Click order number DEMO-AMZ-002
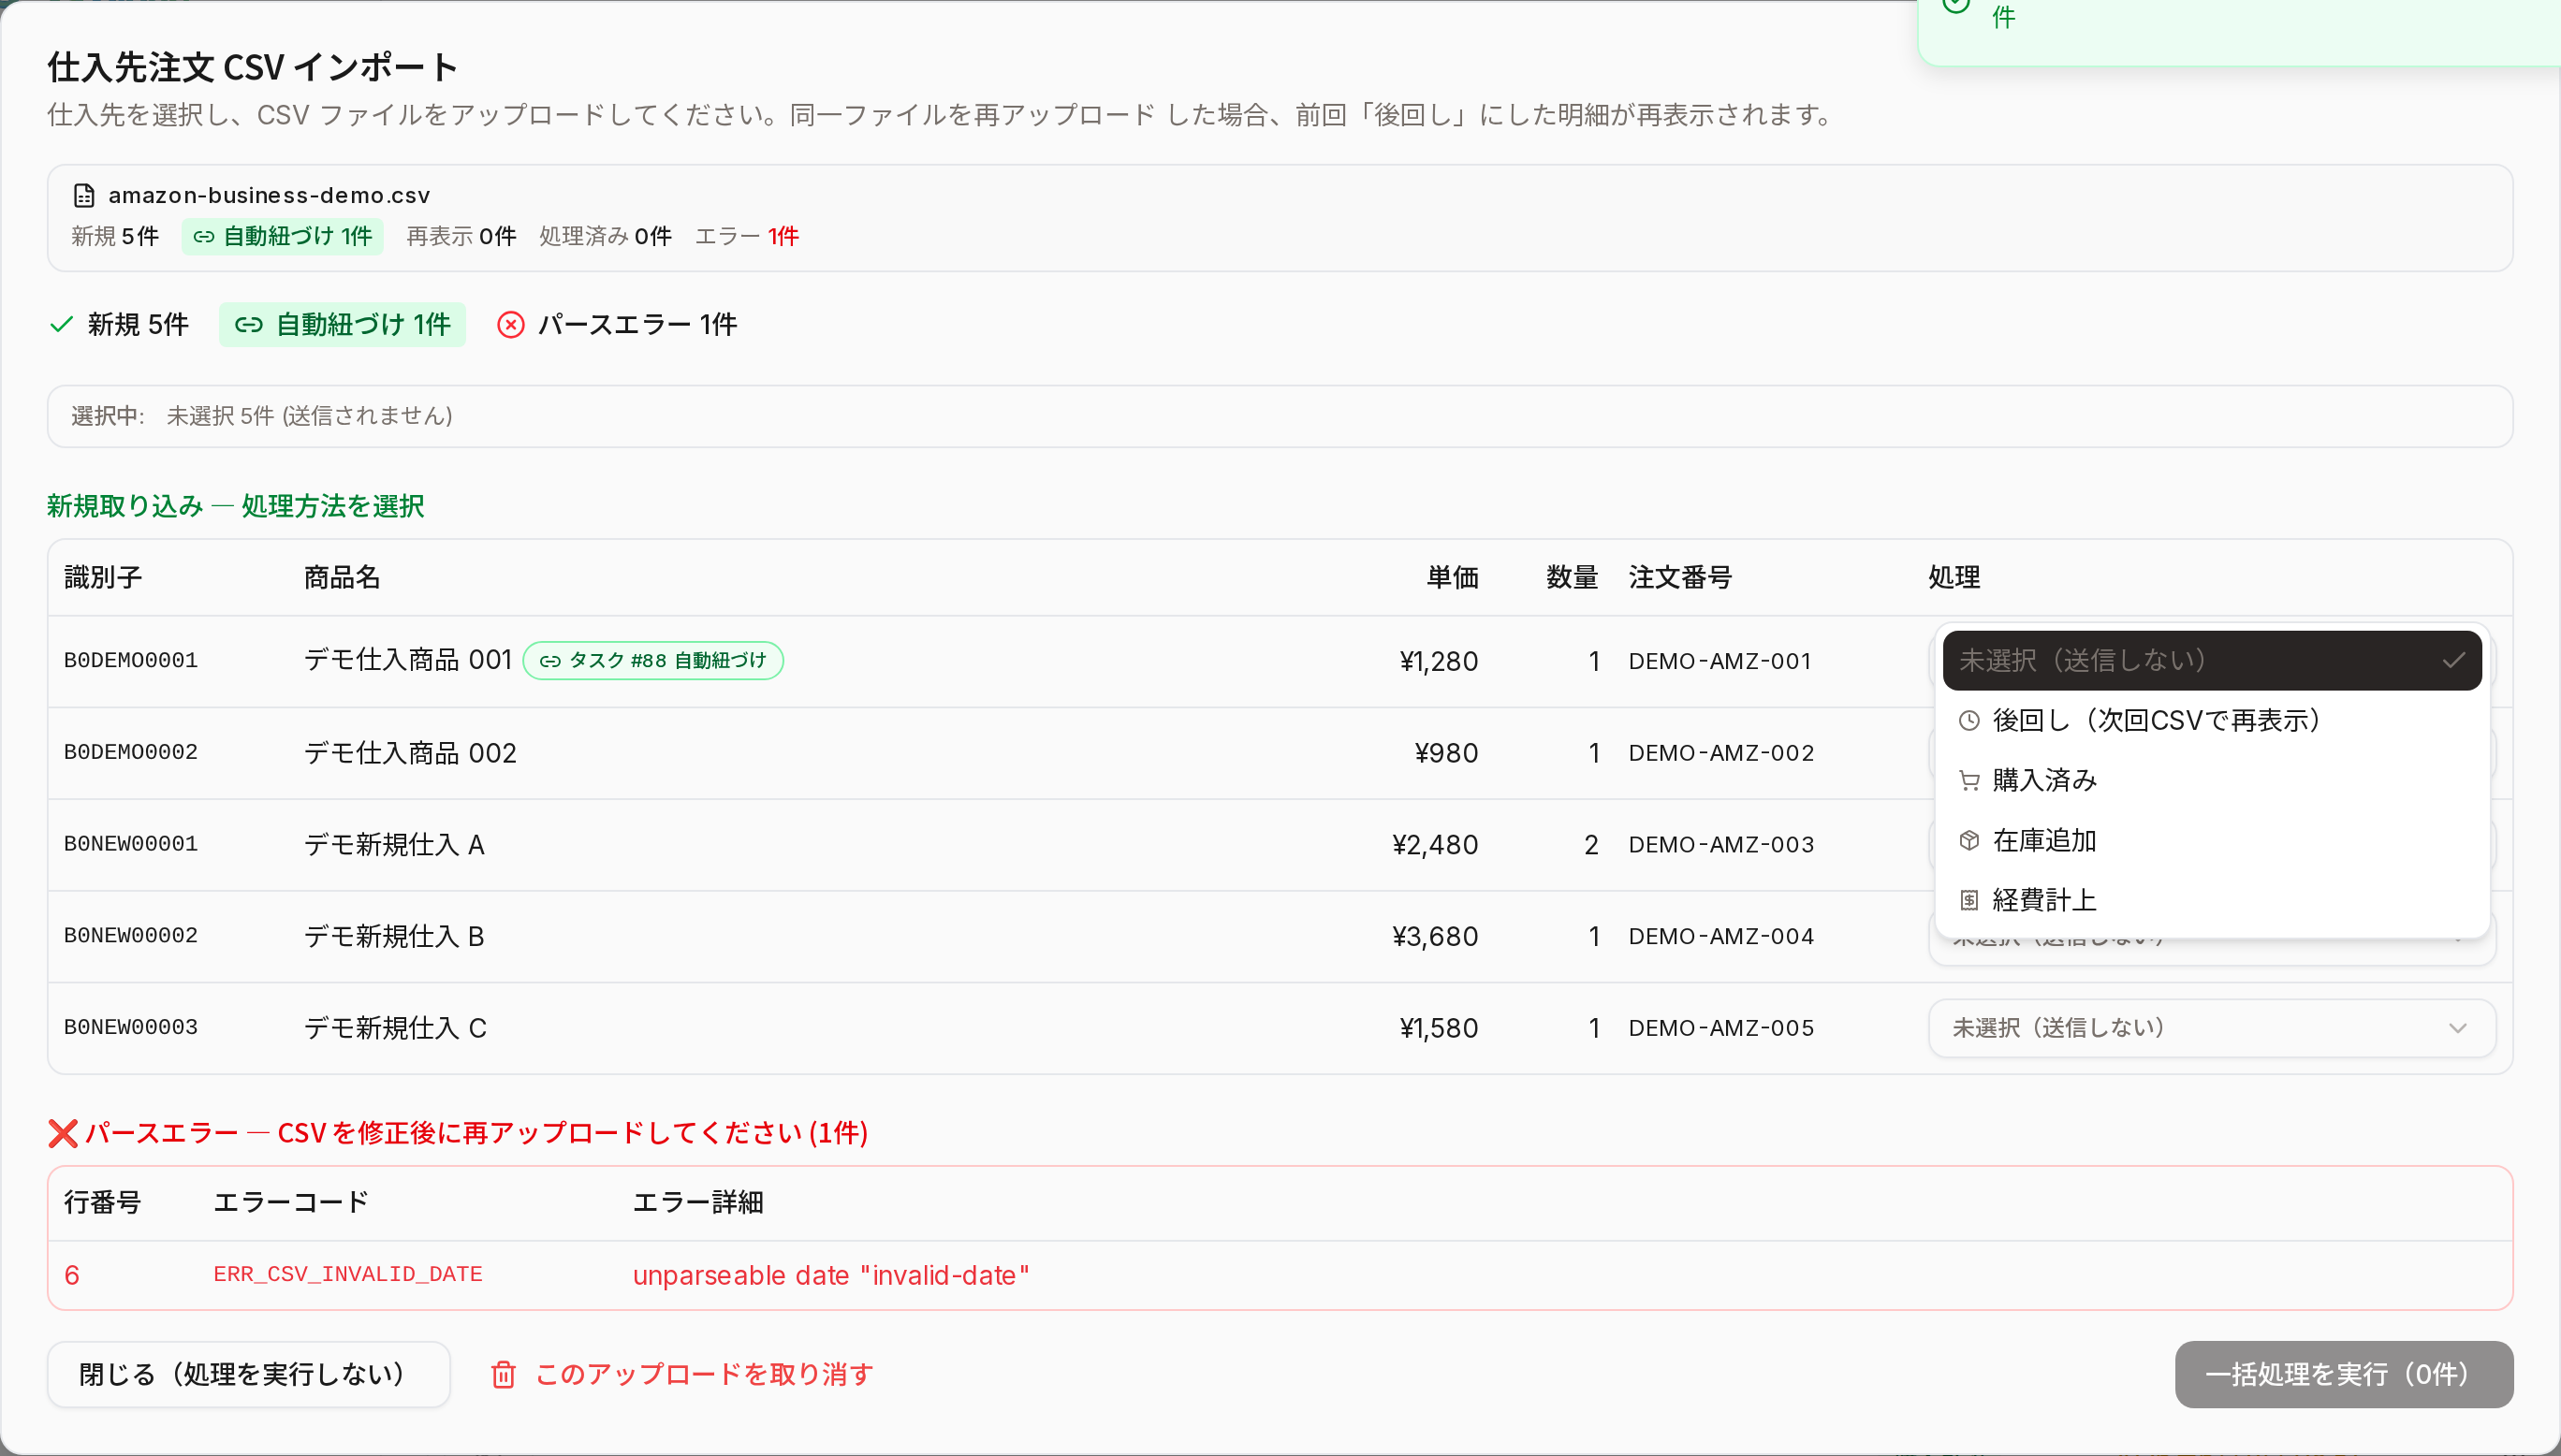Viewport: 2561px width, 1456px height. pyautogui.click(x=1721, y=753)
